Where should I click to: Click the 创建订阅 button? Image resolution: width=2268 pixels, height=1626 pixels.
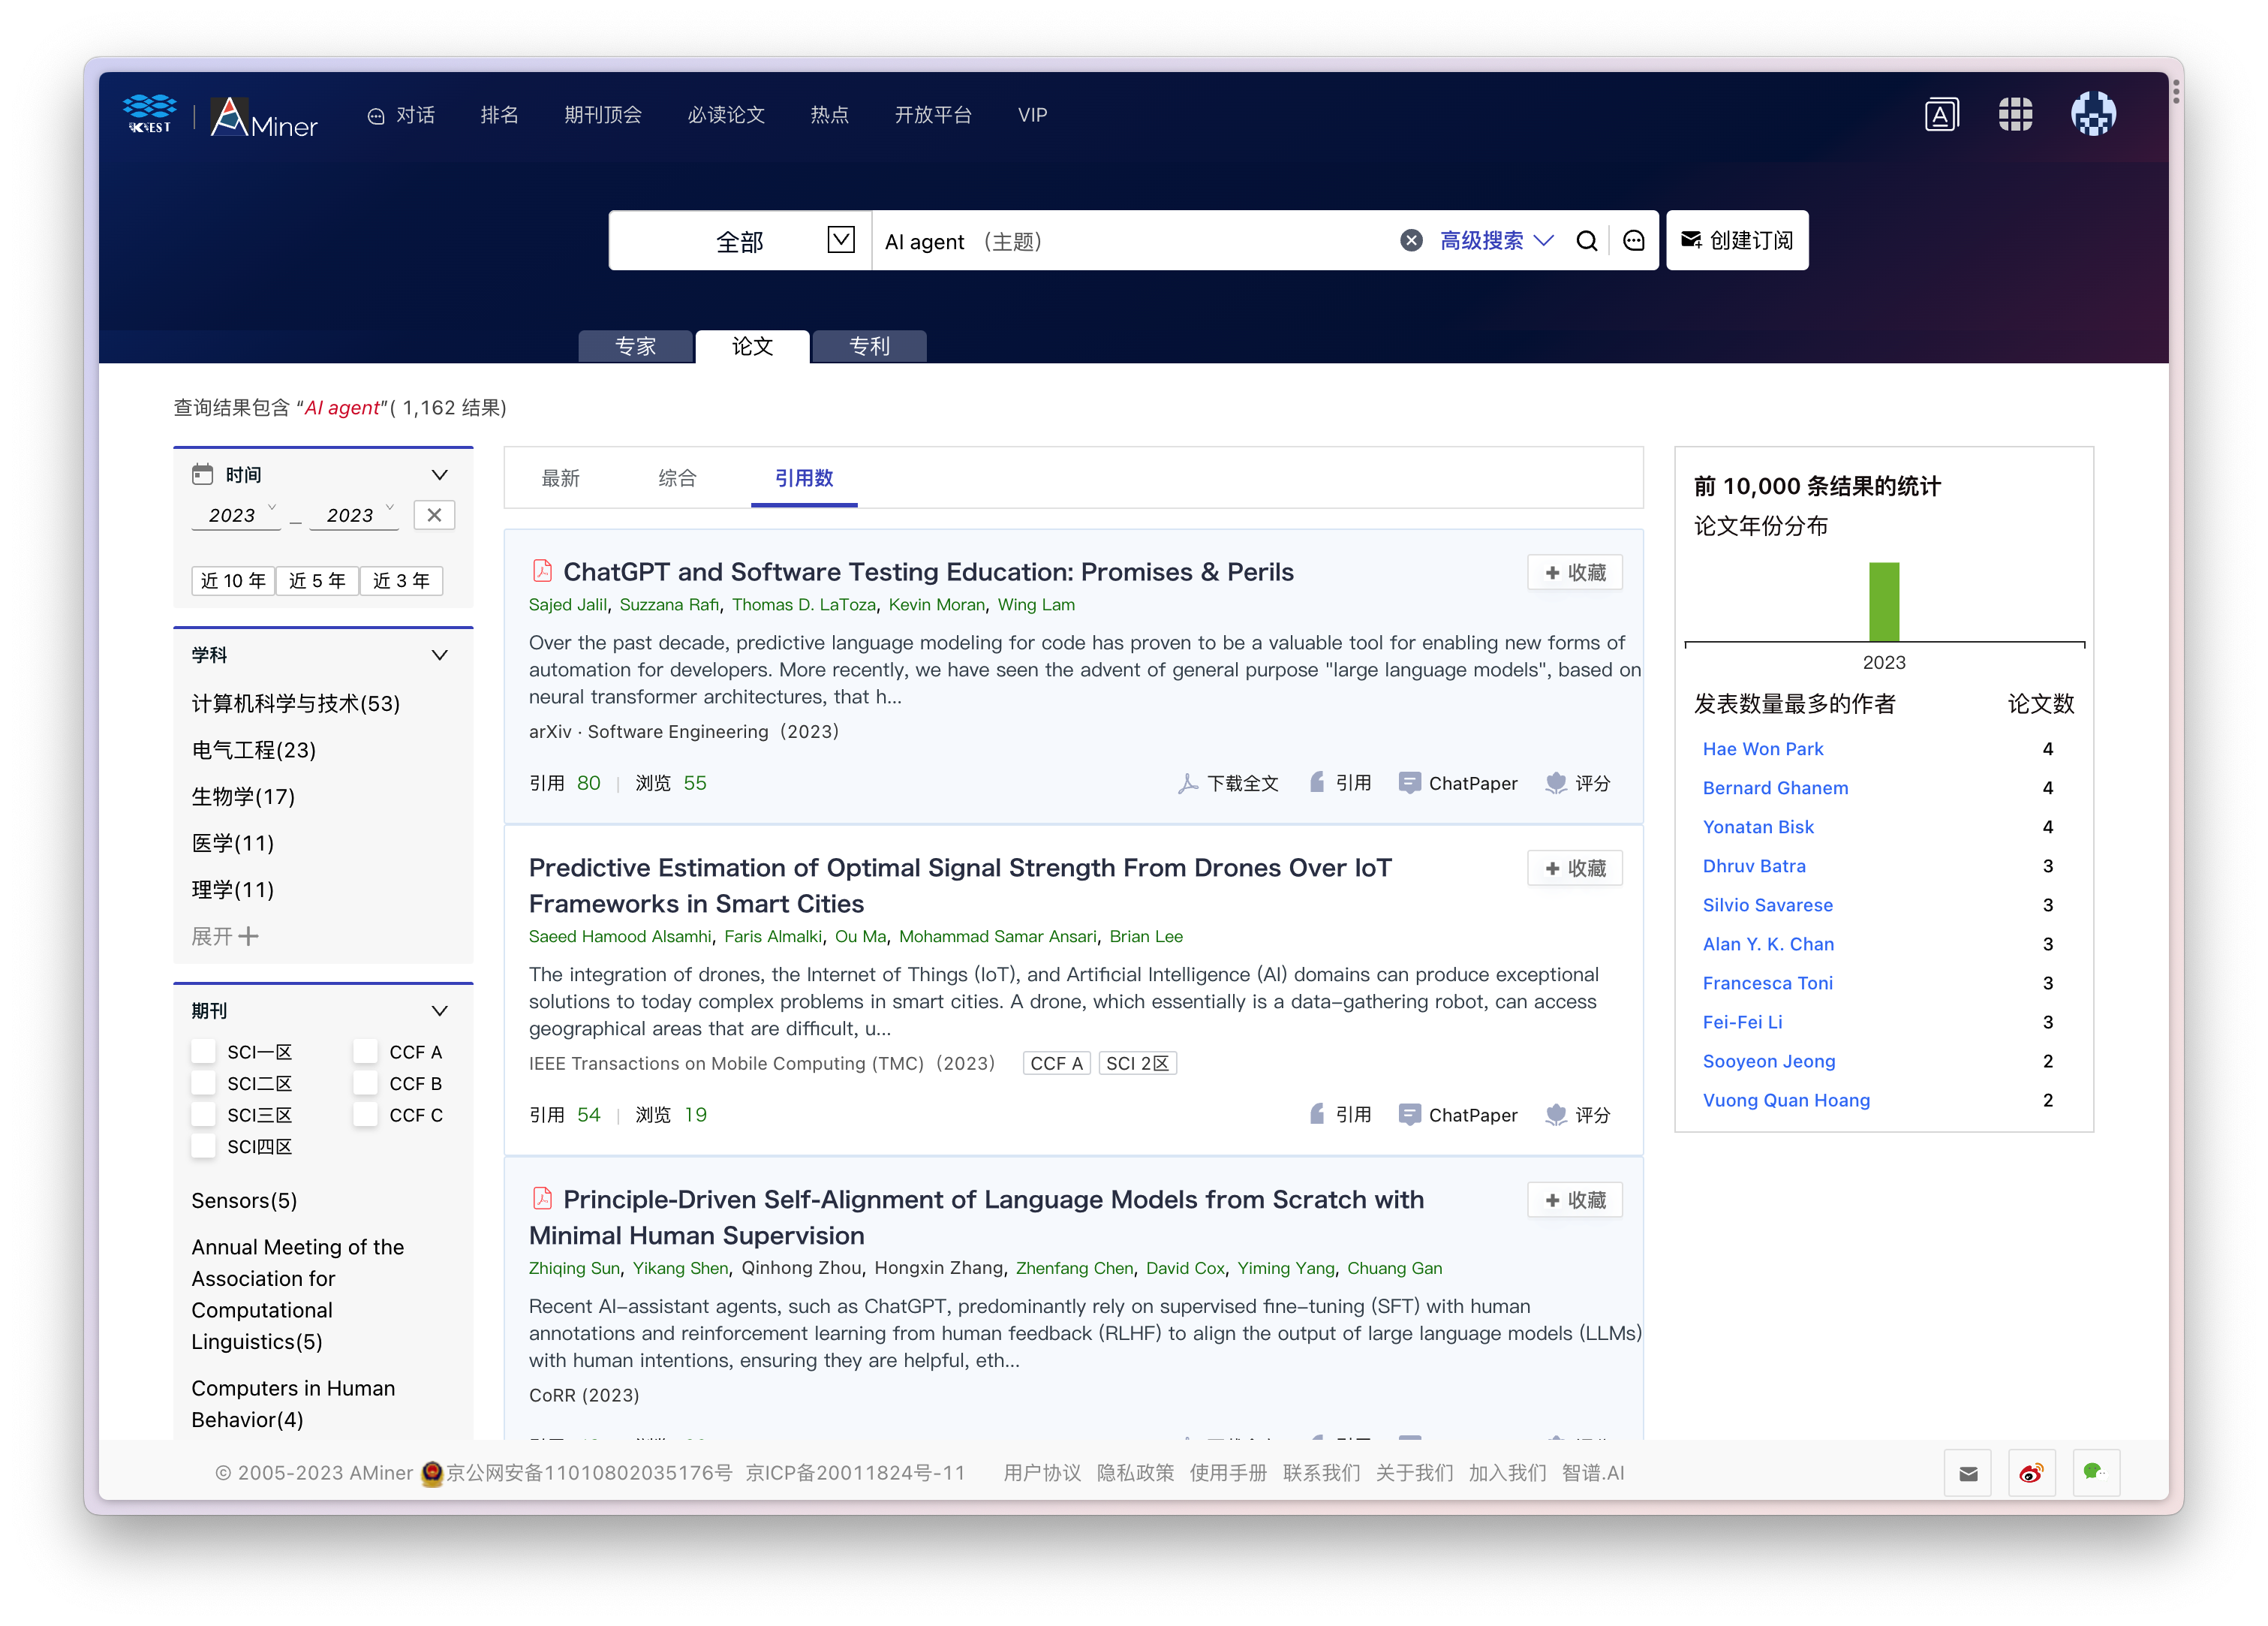(x=1737, y=240)
